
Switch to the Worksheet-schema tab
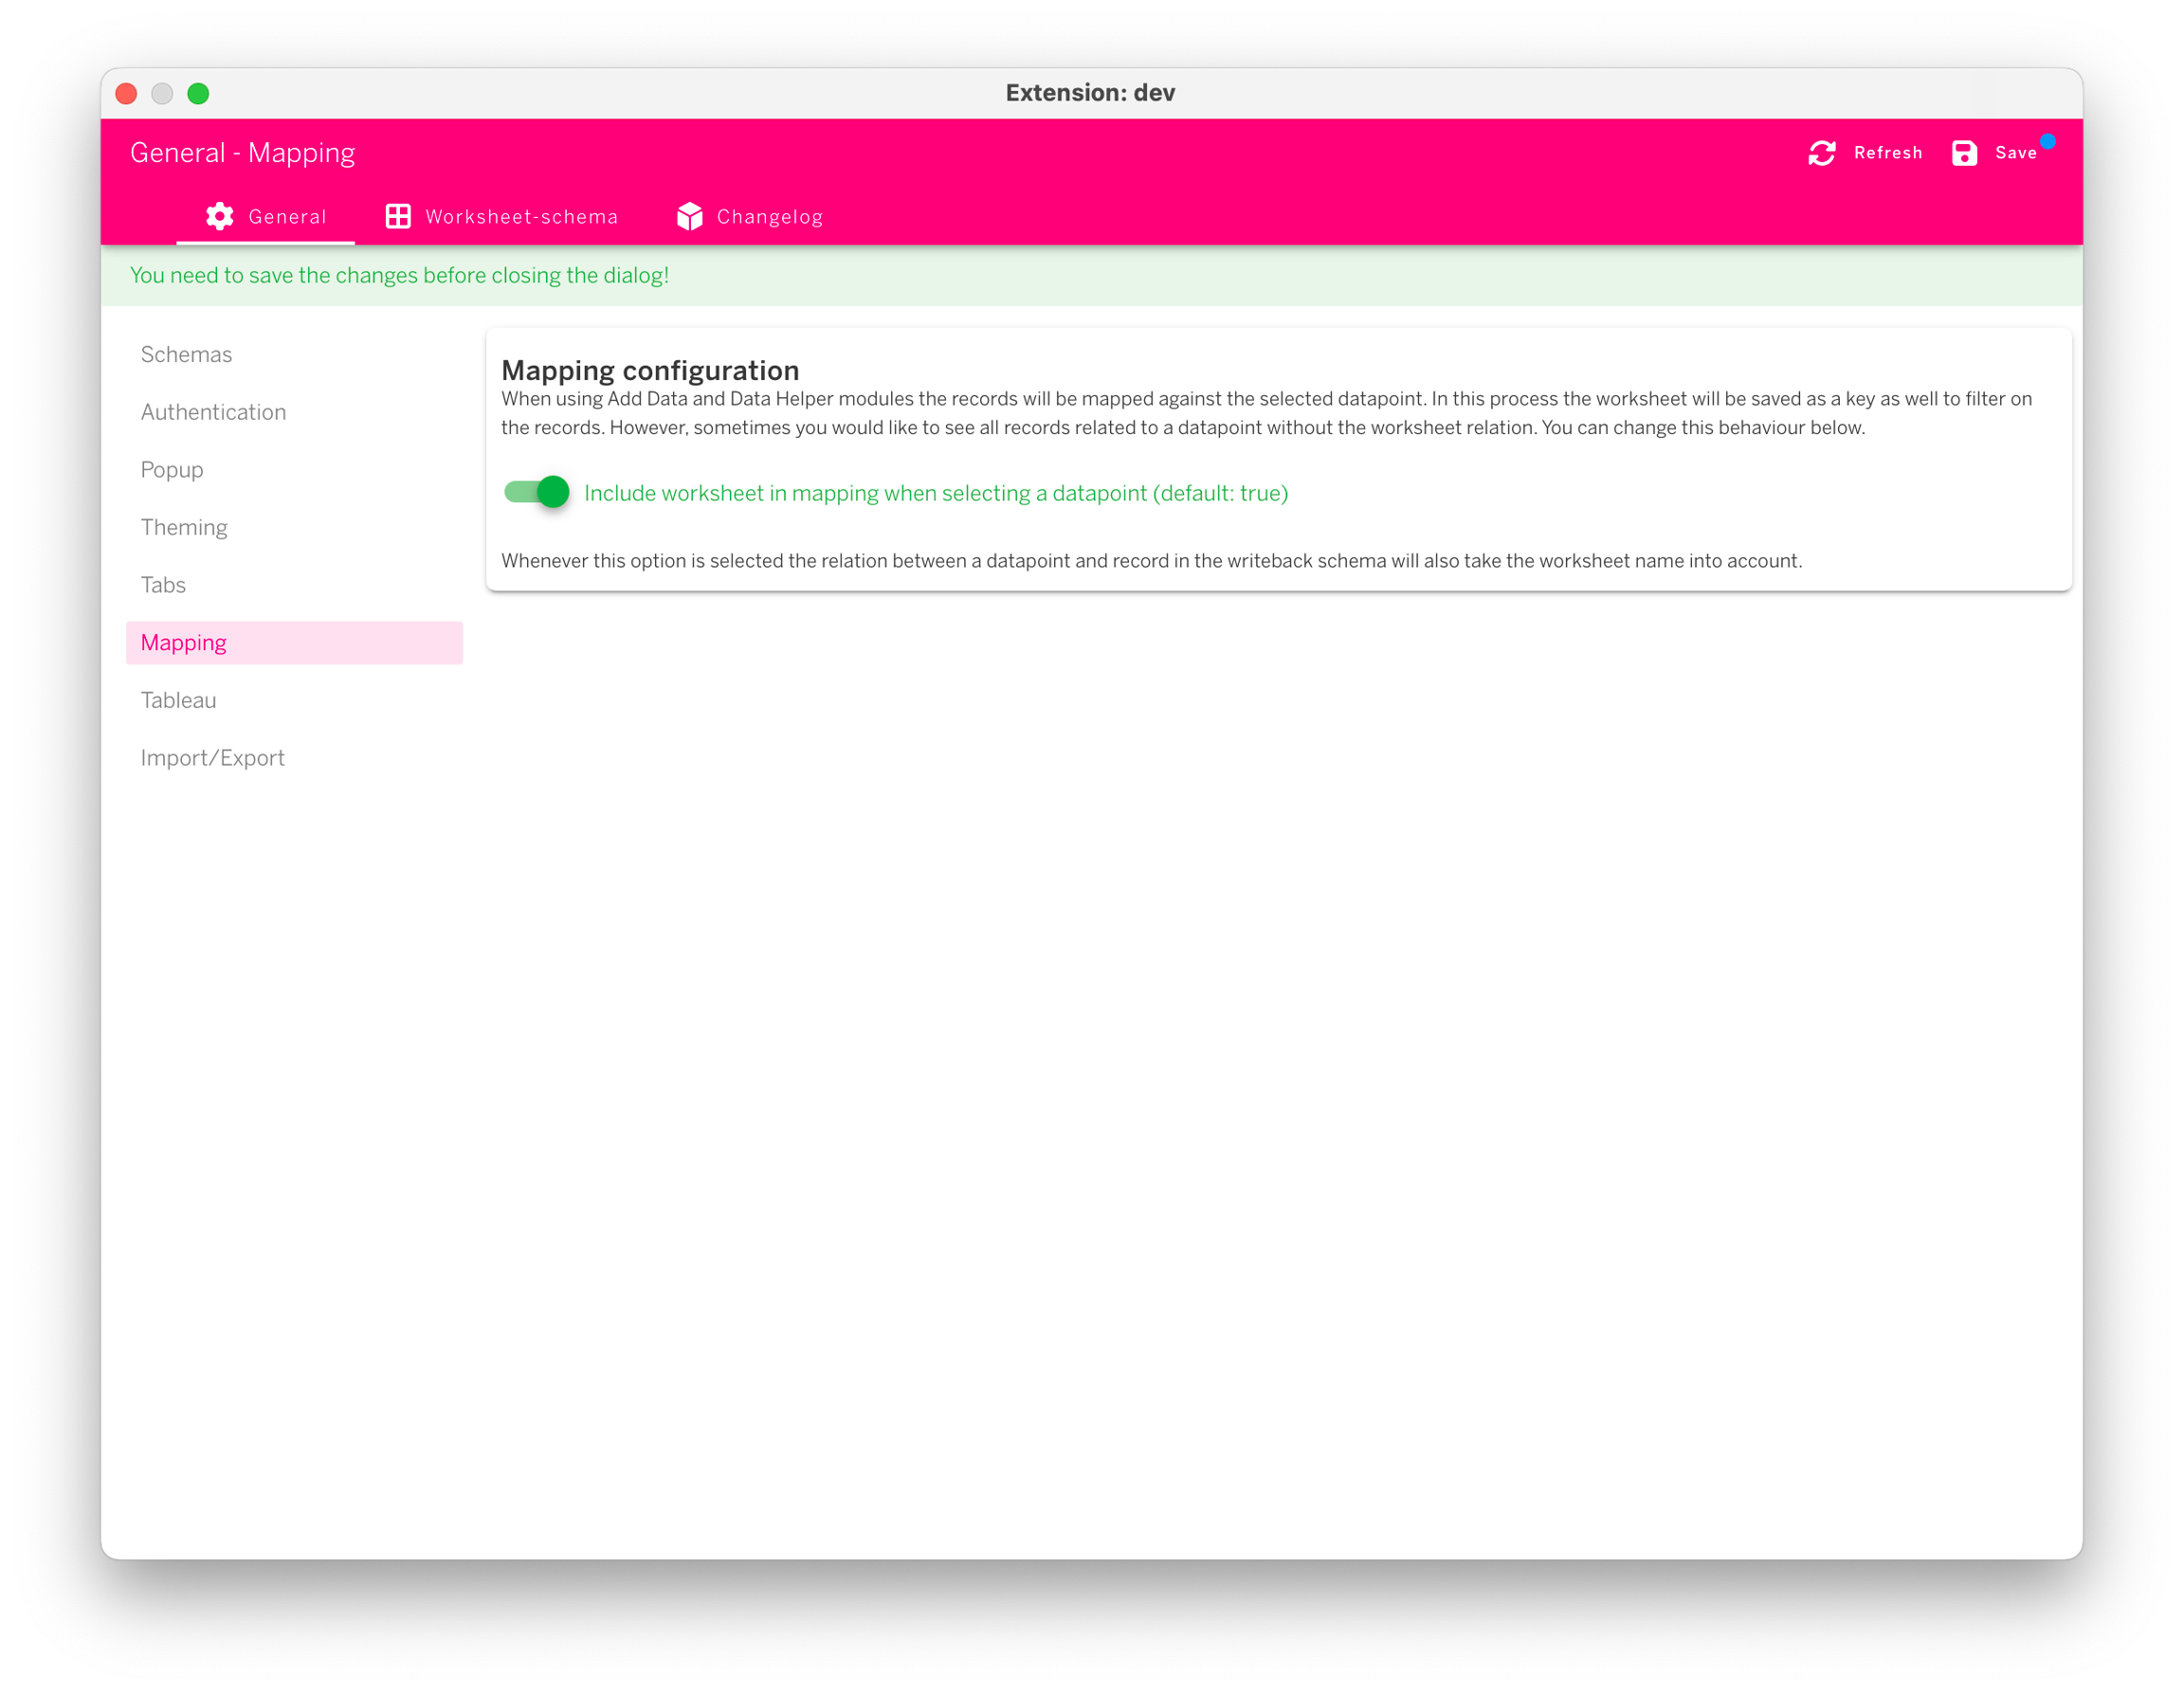(520, 217)
